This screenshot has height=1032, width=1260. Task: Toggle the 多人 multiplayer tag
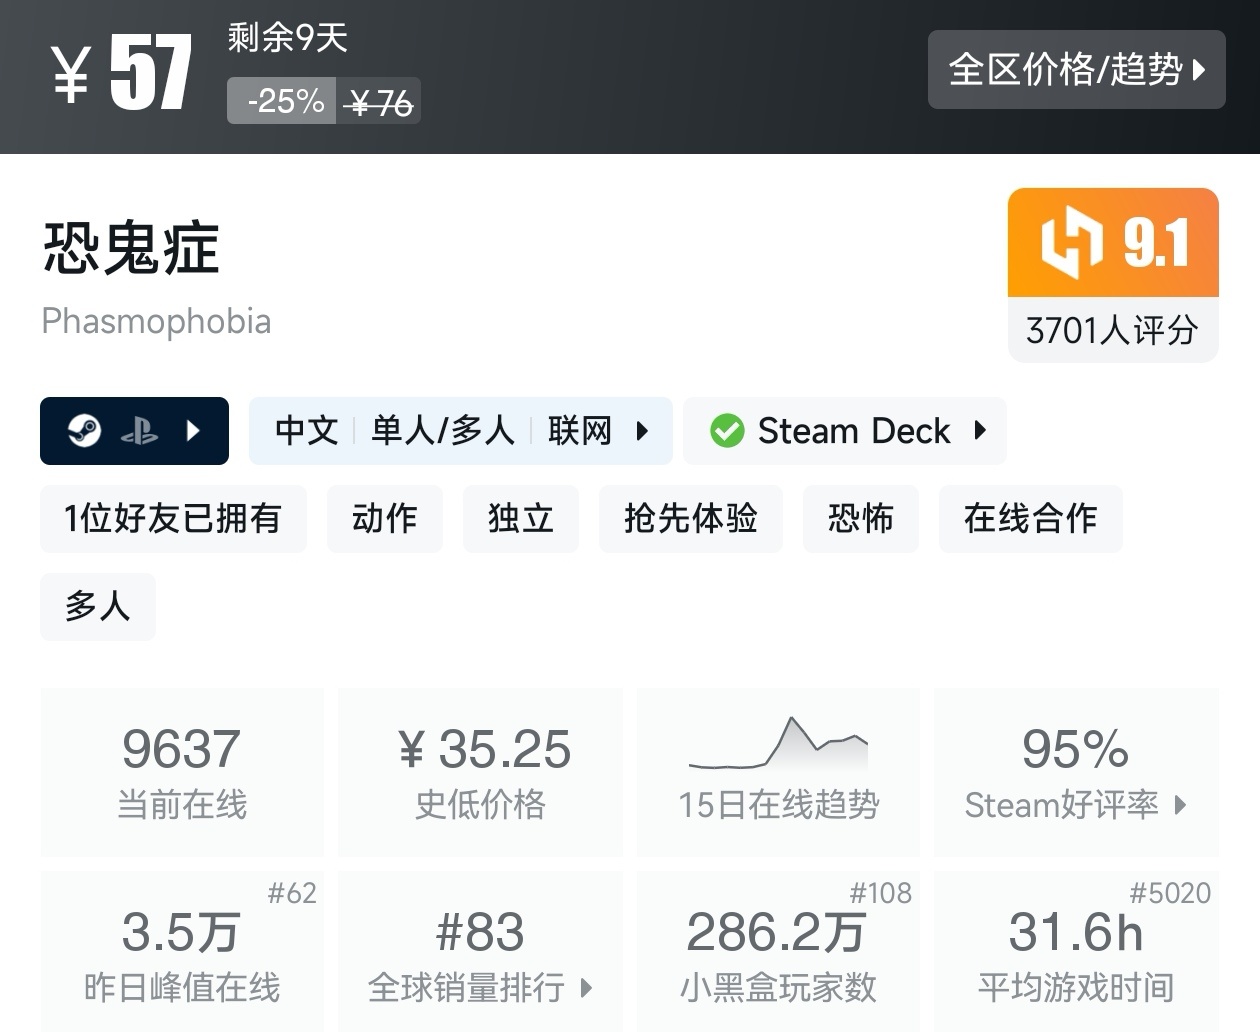point(97,607)
